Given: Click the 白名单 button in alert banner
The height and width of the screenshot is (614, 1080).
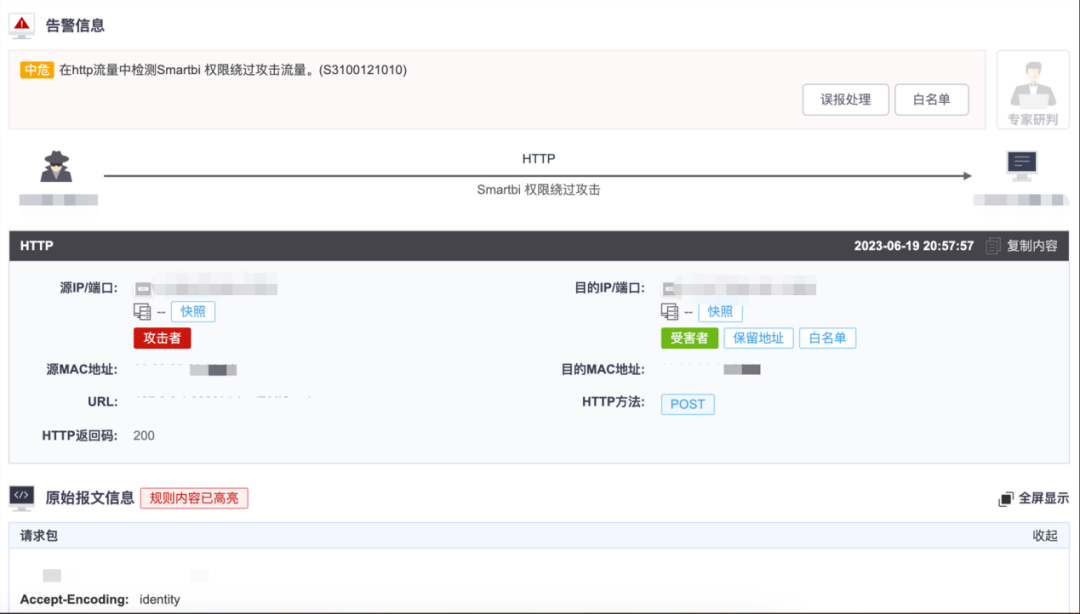Looking at the screenshot, I should click(x=931, y=99).
